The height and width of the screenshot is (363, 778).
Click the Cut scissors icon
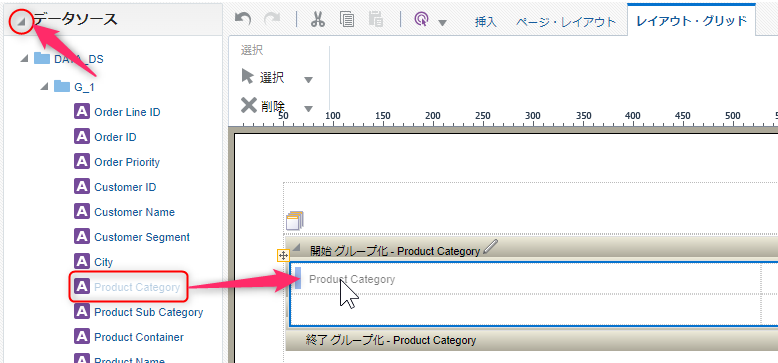click(x=318, y=19)
